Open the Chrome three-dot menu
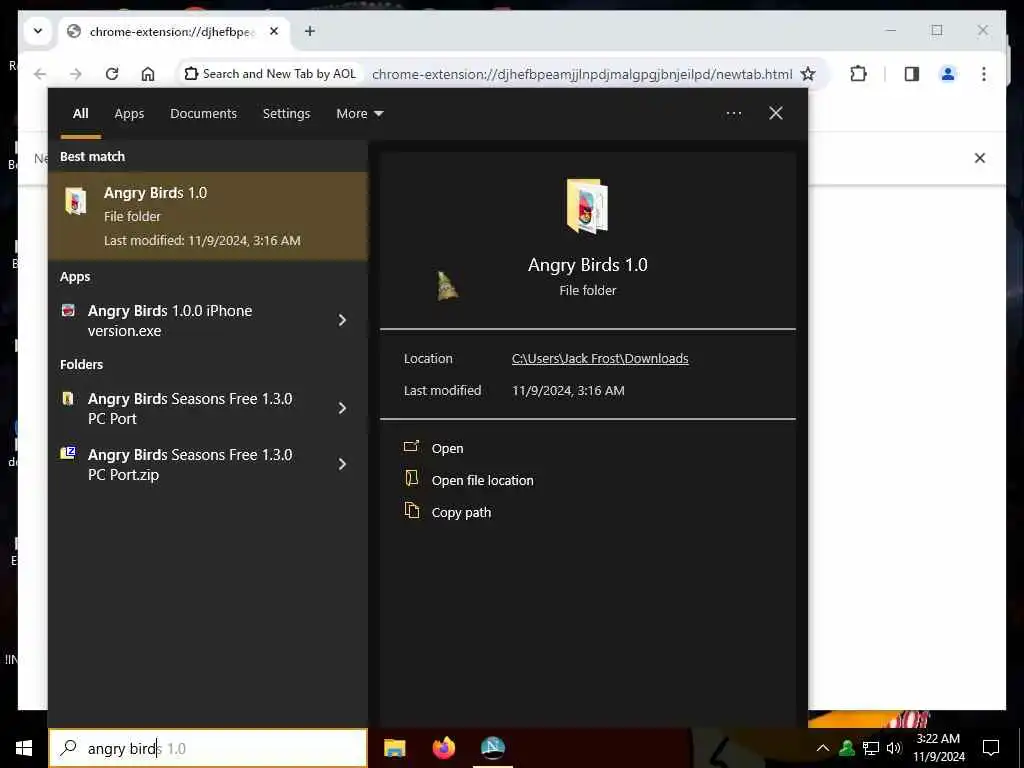The width and height of the screenshot is (1024, 768). pyautogui.click(x=984, y=74)
